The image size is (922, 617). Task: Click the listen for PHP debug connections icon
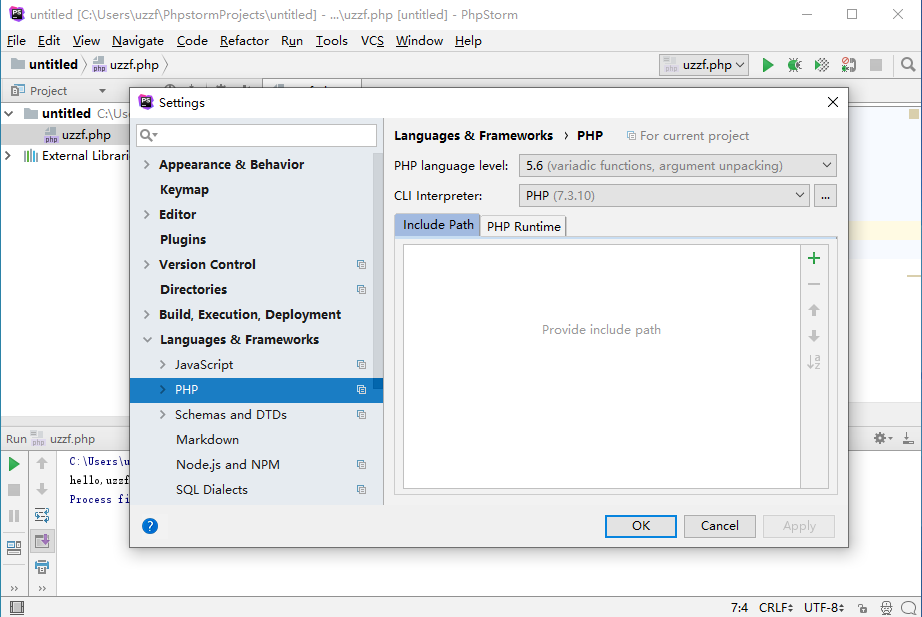coord(848,65)
